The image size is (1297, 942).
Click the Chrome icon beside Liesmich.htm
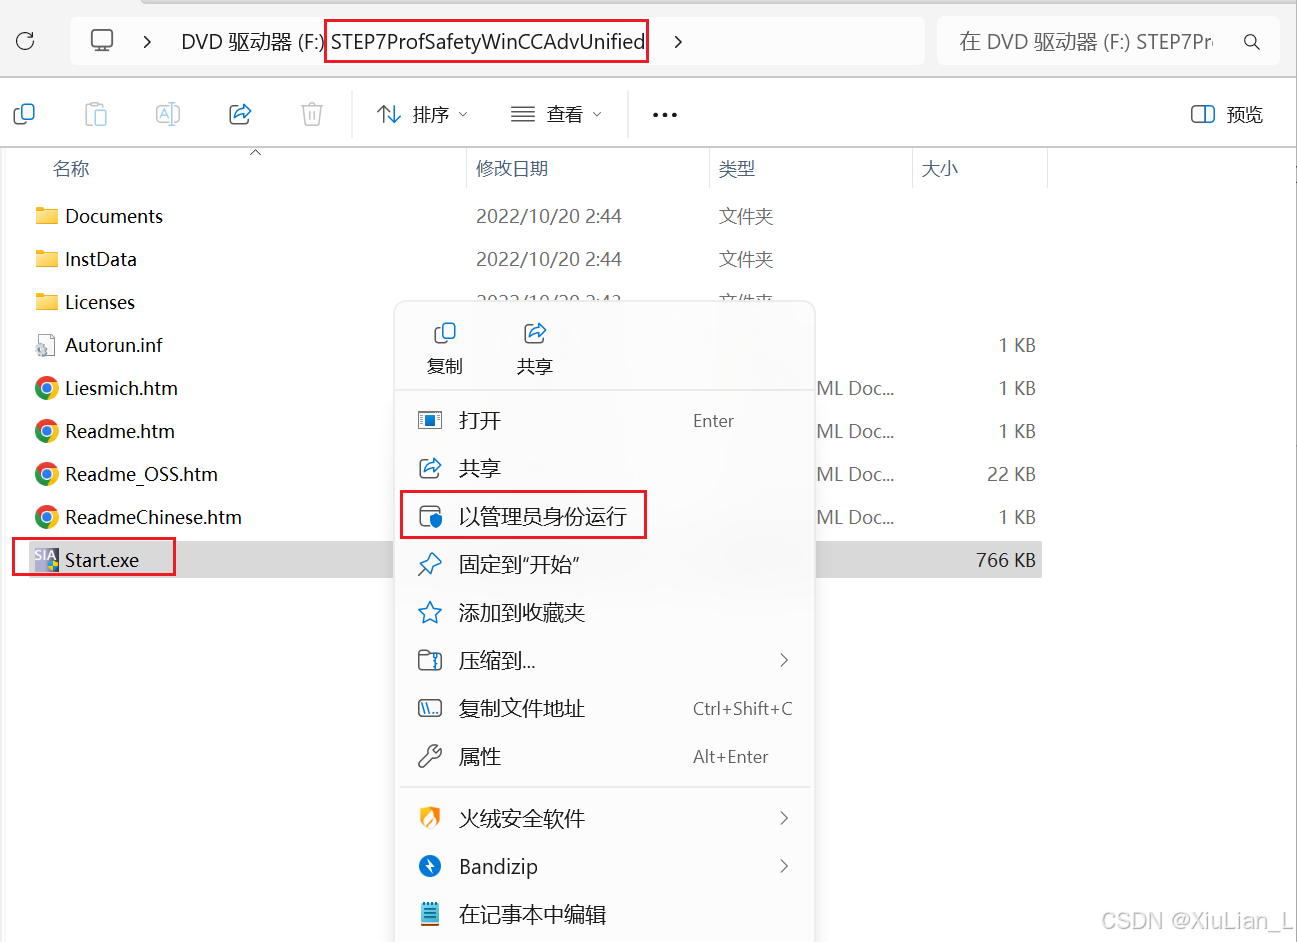tap(46, 388)
